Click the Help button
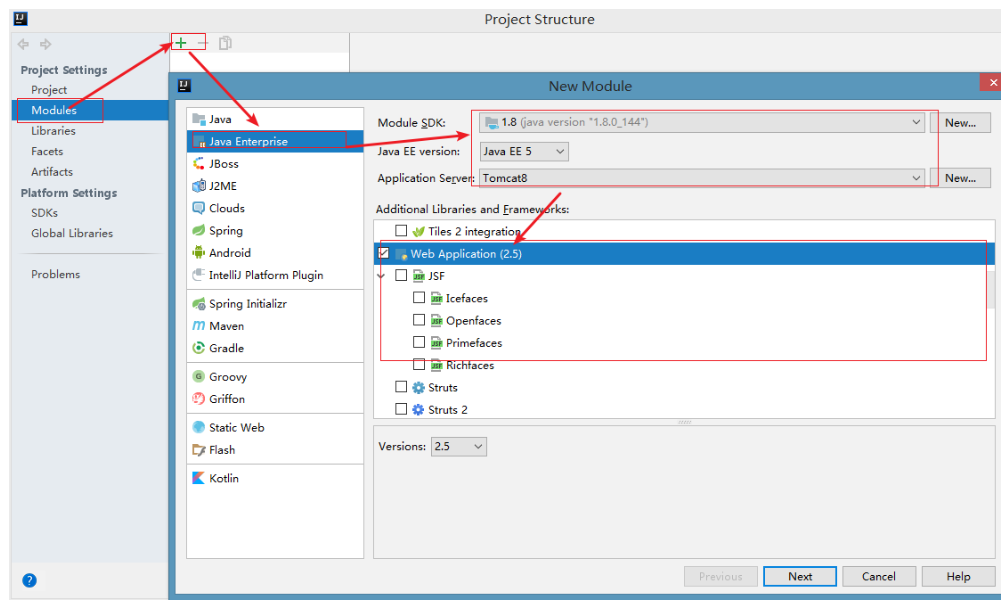The height and width of the screenshot is (606, 1007). [x=958, y=576]
